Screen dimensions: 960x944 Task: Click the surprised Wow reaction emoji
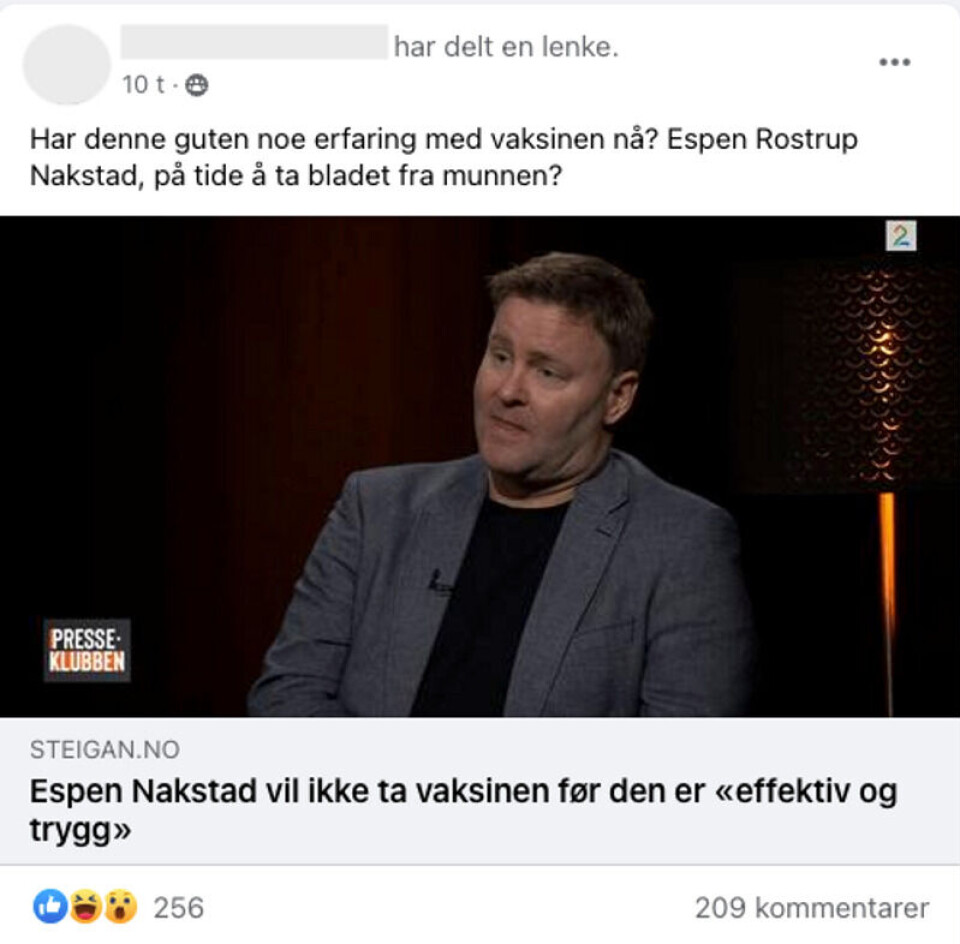[x=121, y=907]
